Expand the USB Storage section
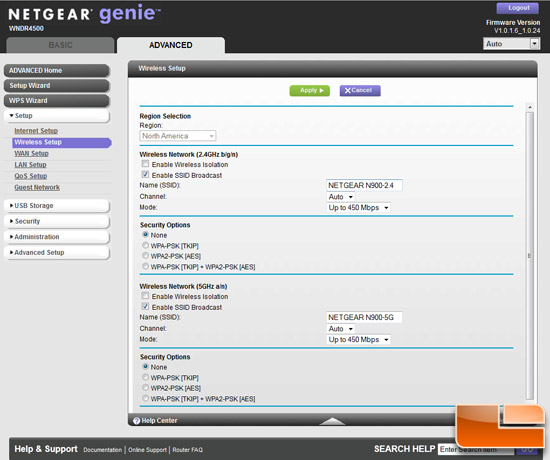Image resolution: width=550 pixels, height=460 pixels. (57, 206)
